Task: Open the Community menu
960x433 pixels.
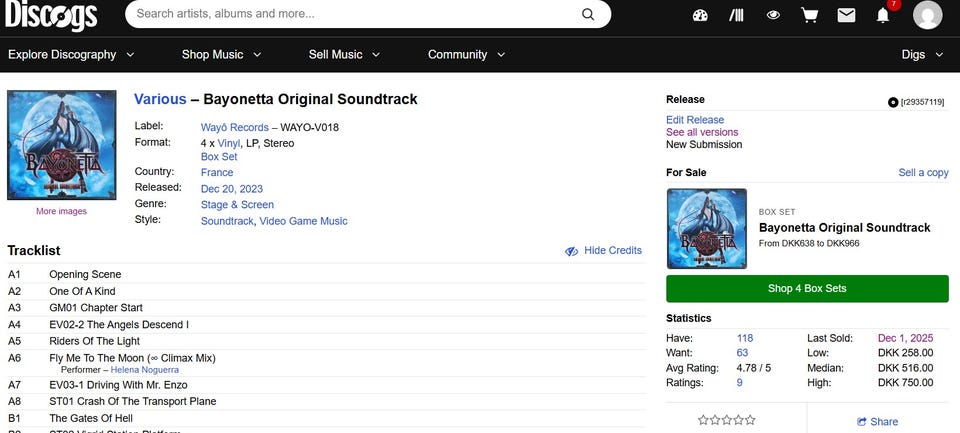Action: (x=467, y=55)
